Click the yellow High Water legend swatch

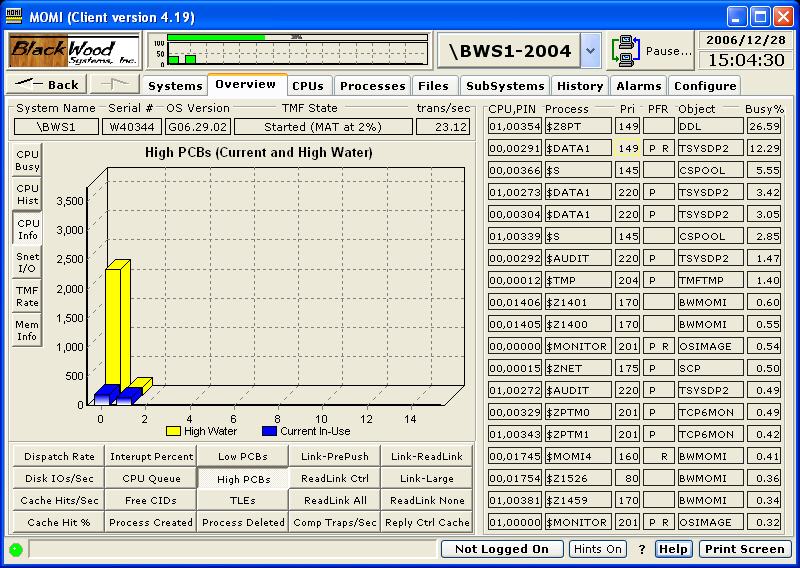click(173, 431)
